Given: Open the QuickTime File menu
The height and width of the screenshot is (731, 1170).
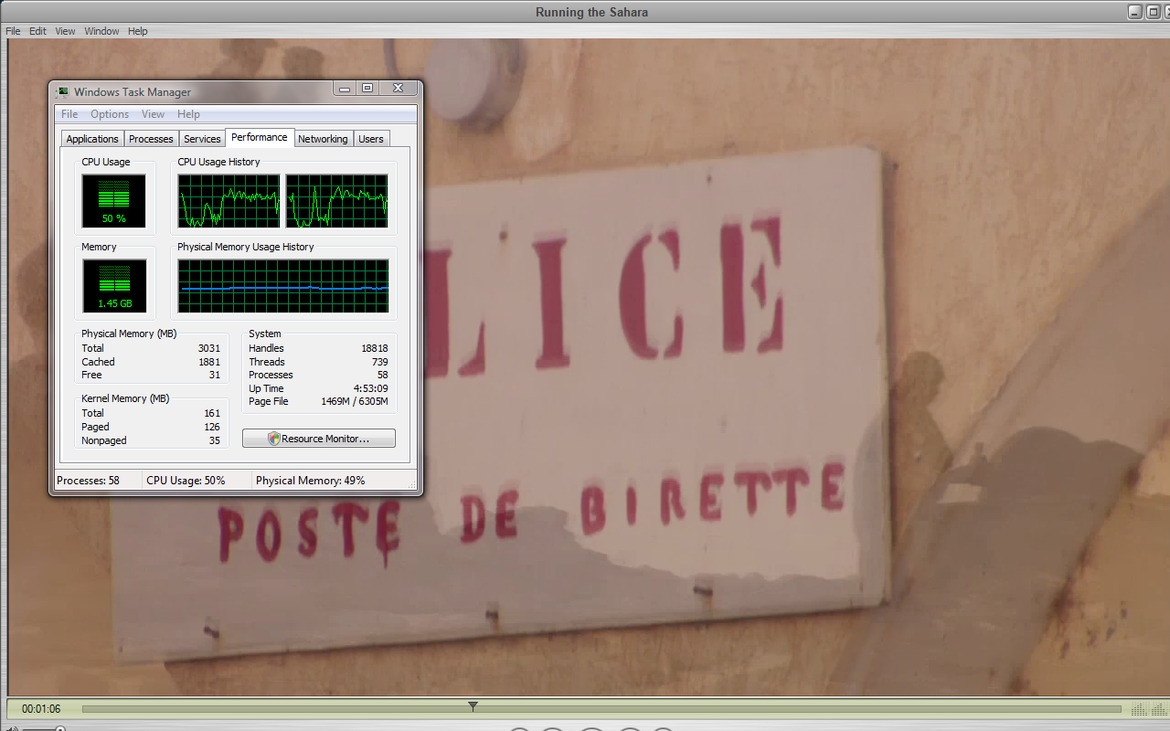Looking at the screenshot, I should tap(13, 31).
